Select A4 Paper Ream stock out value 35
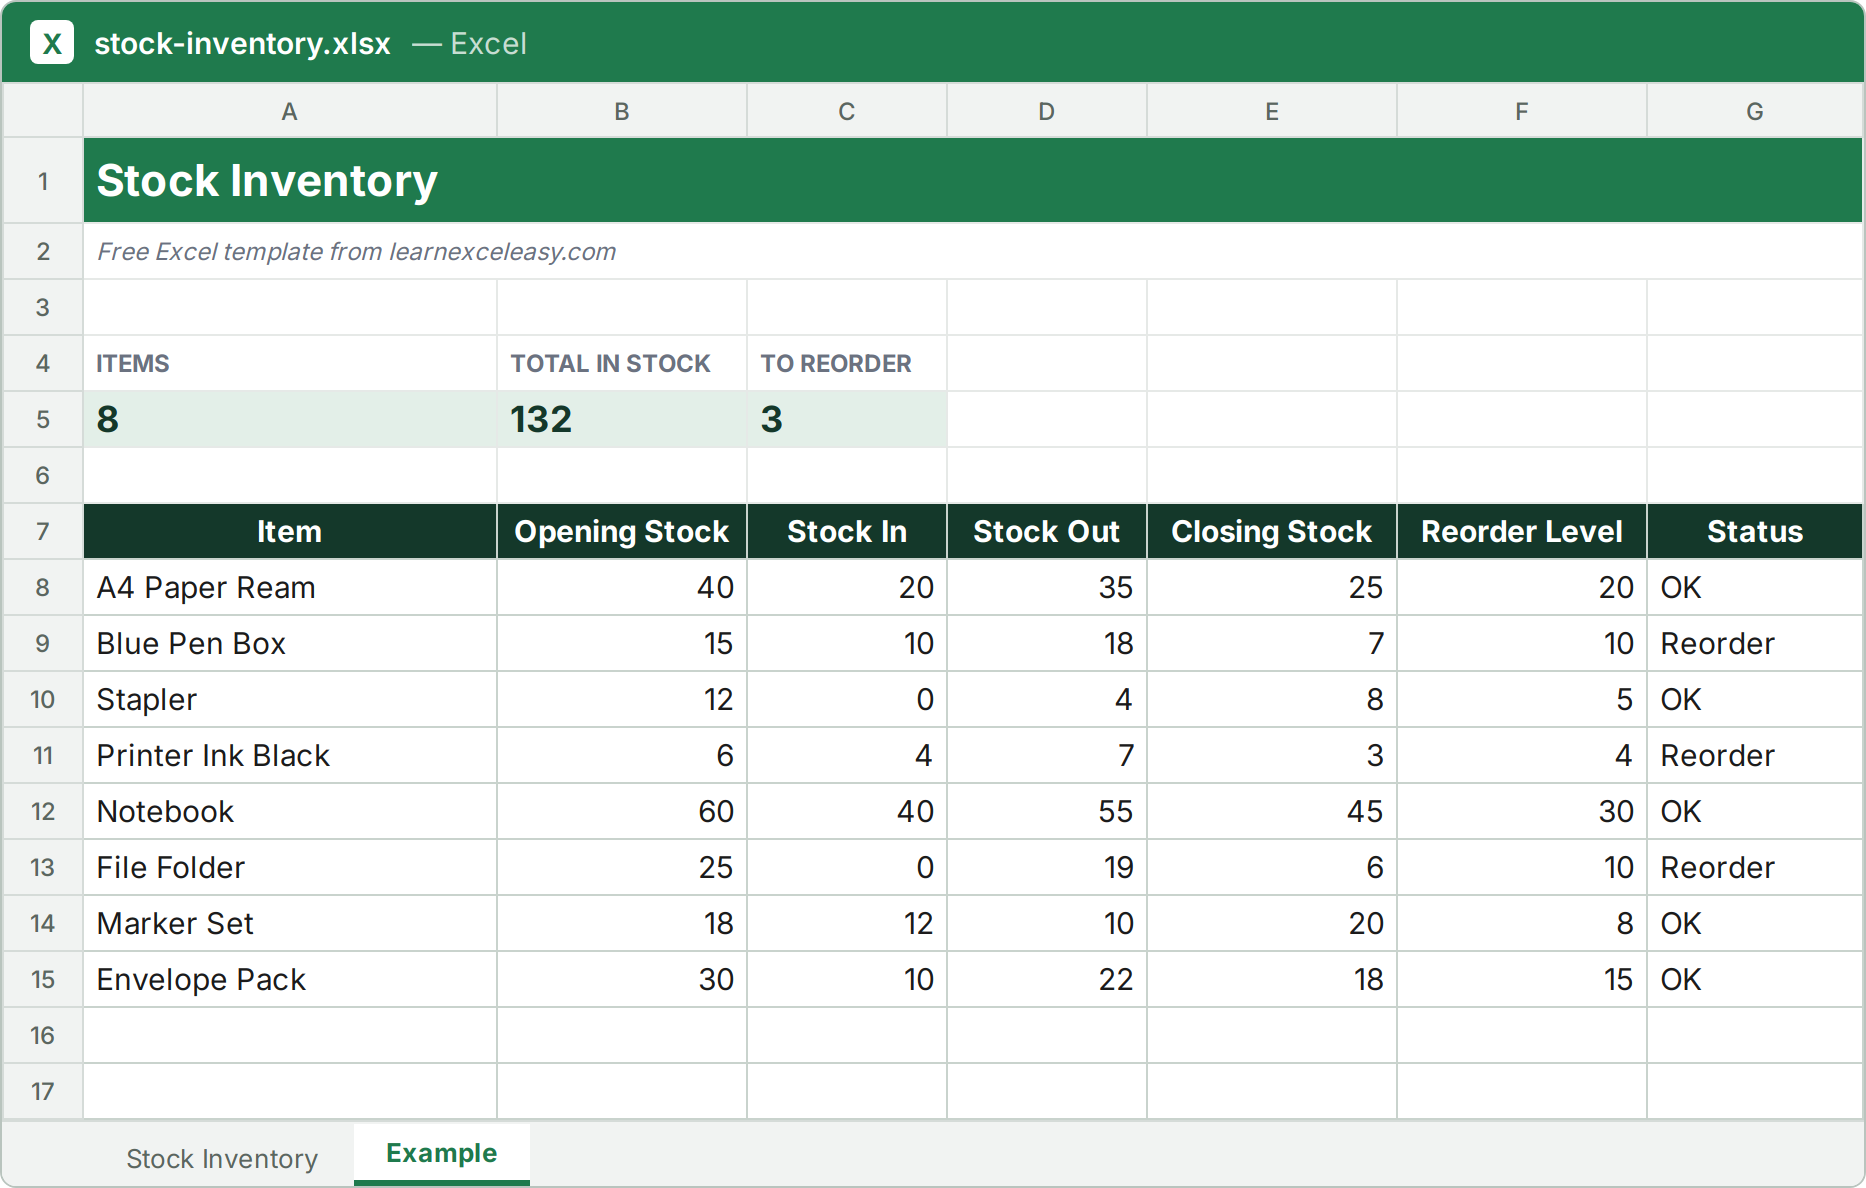This screenshot has width=1866, height=1188. (1047, 587)
